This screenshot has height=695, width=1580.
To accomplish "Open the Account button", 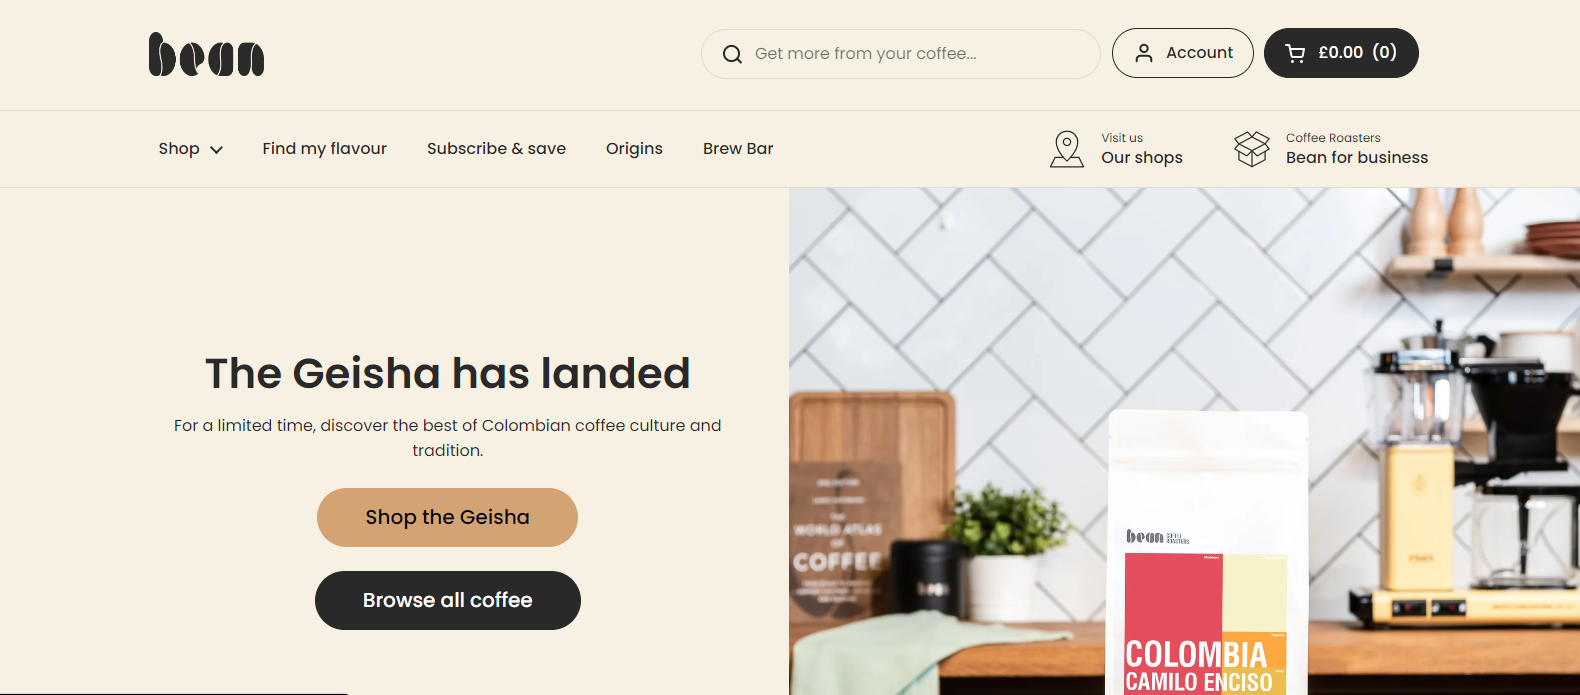I will 1182,53.
